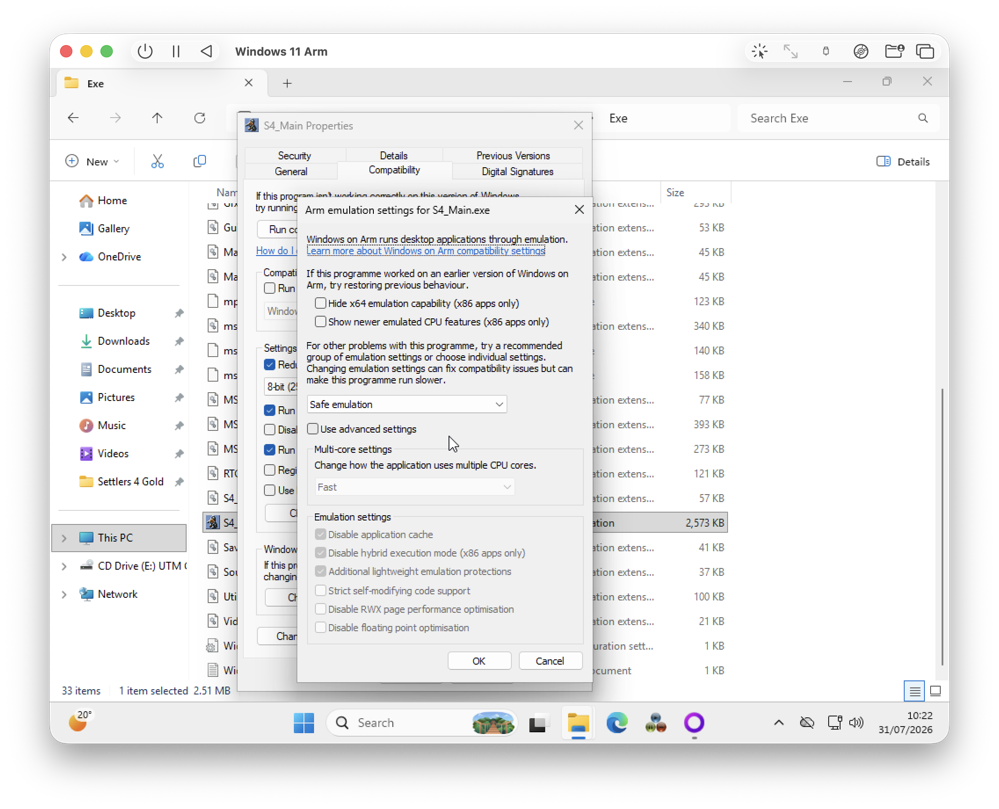
Task: Click the Cut scissors icon
Action: (157, 162)
